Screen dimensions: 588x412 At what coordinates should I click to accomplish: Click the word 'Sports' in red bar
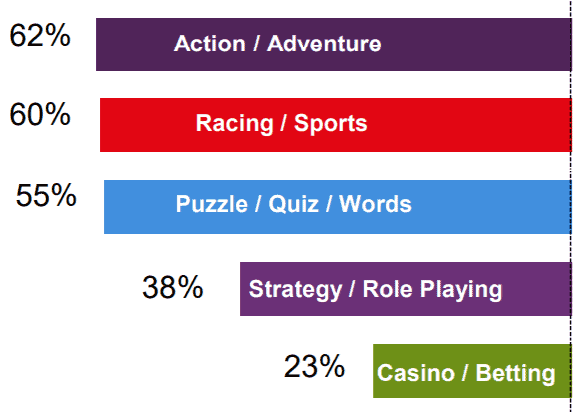(330, 123)
